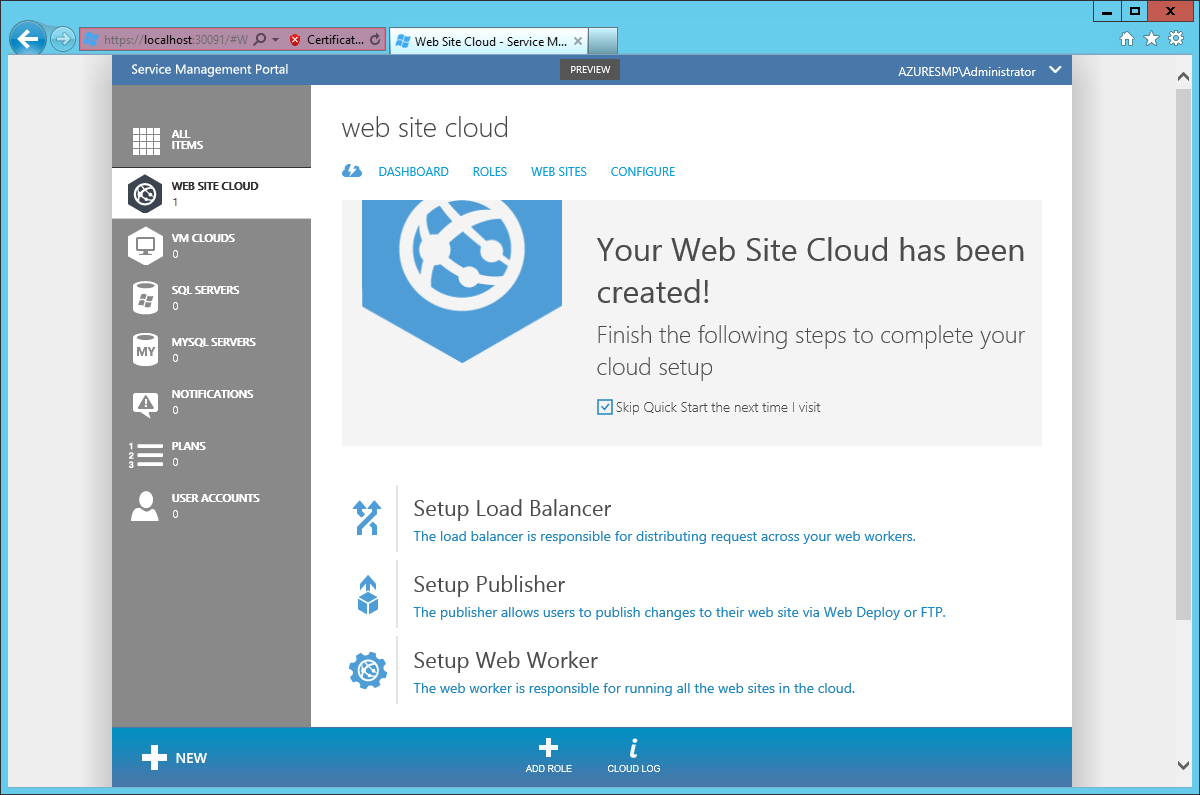The height and width of the screenshot is (795, 1200).
Task: Open the Setup Web Worker link
Action: coord(505,660)
